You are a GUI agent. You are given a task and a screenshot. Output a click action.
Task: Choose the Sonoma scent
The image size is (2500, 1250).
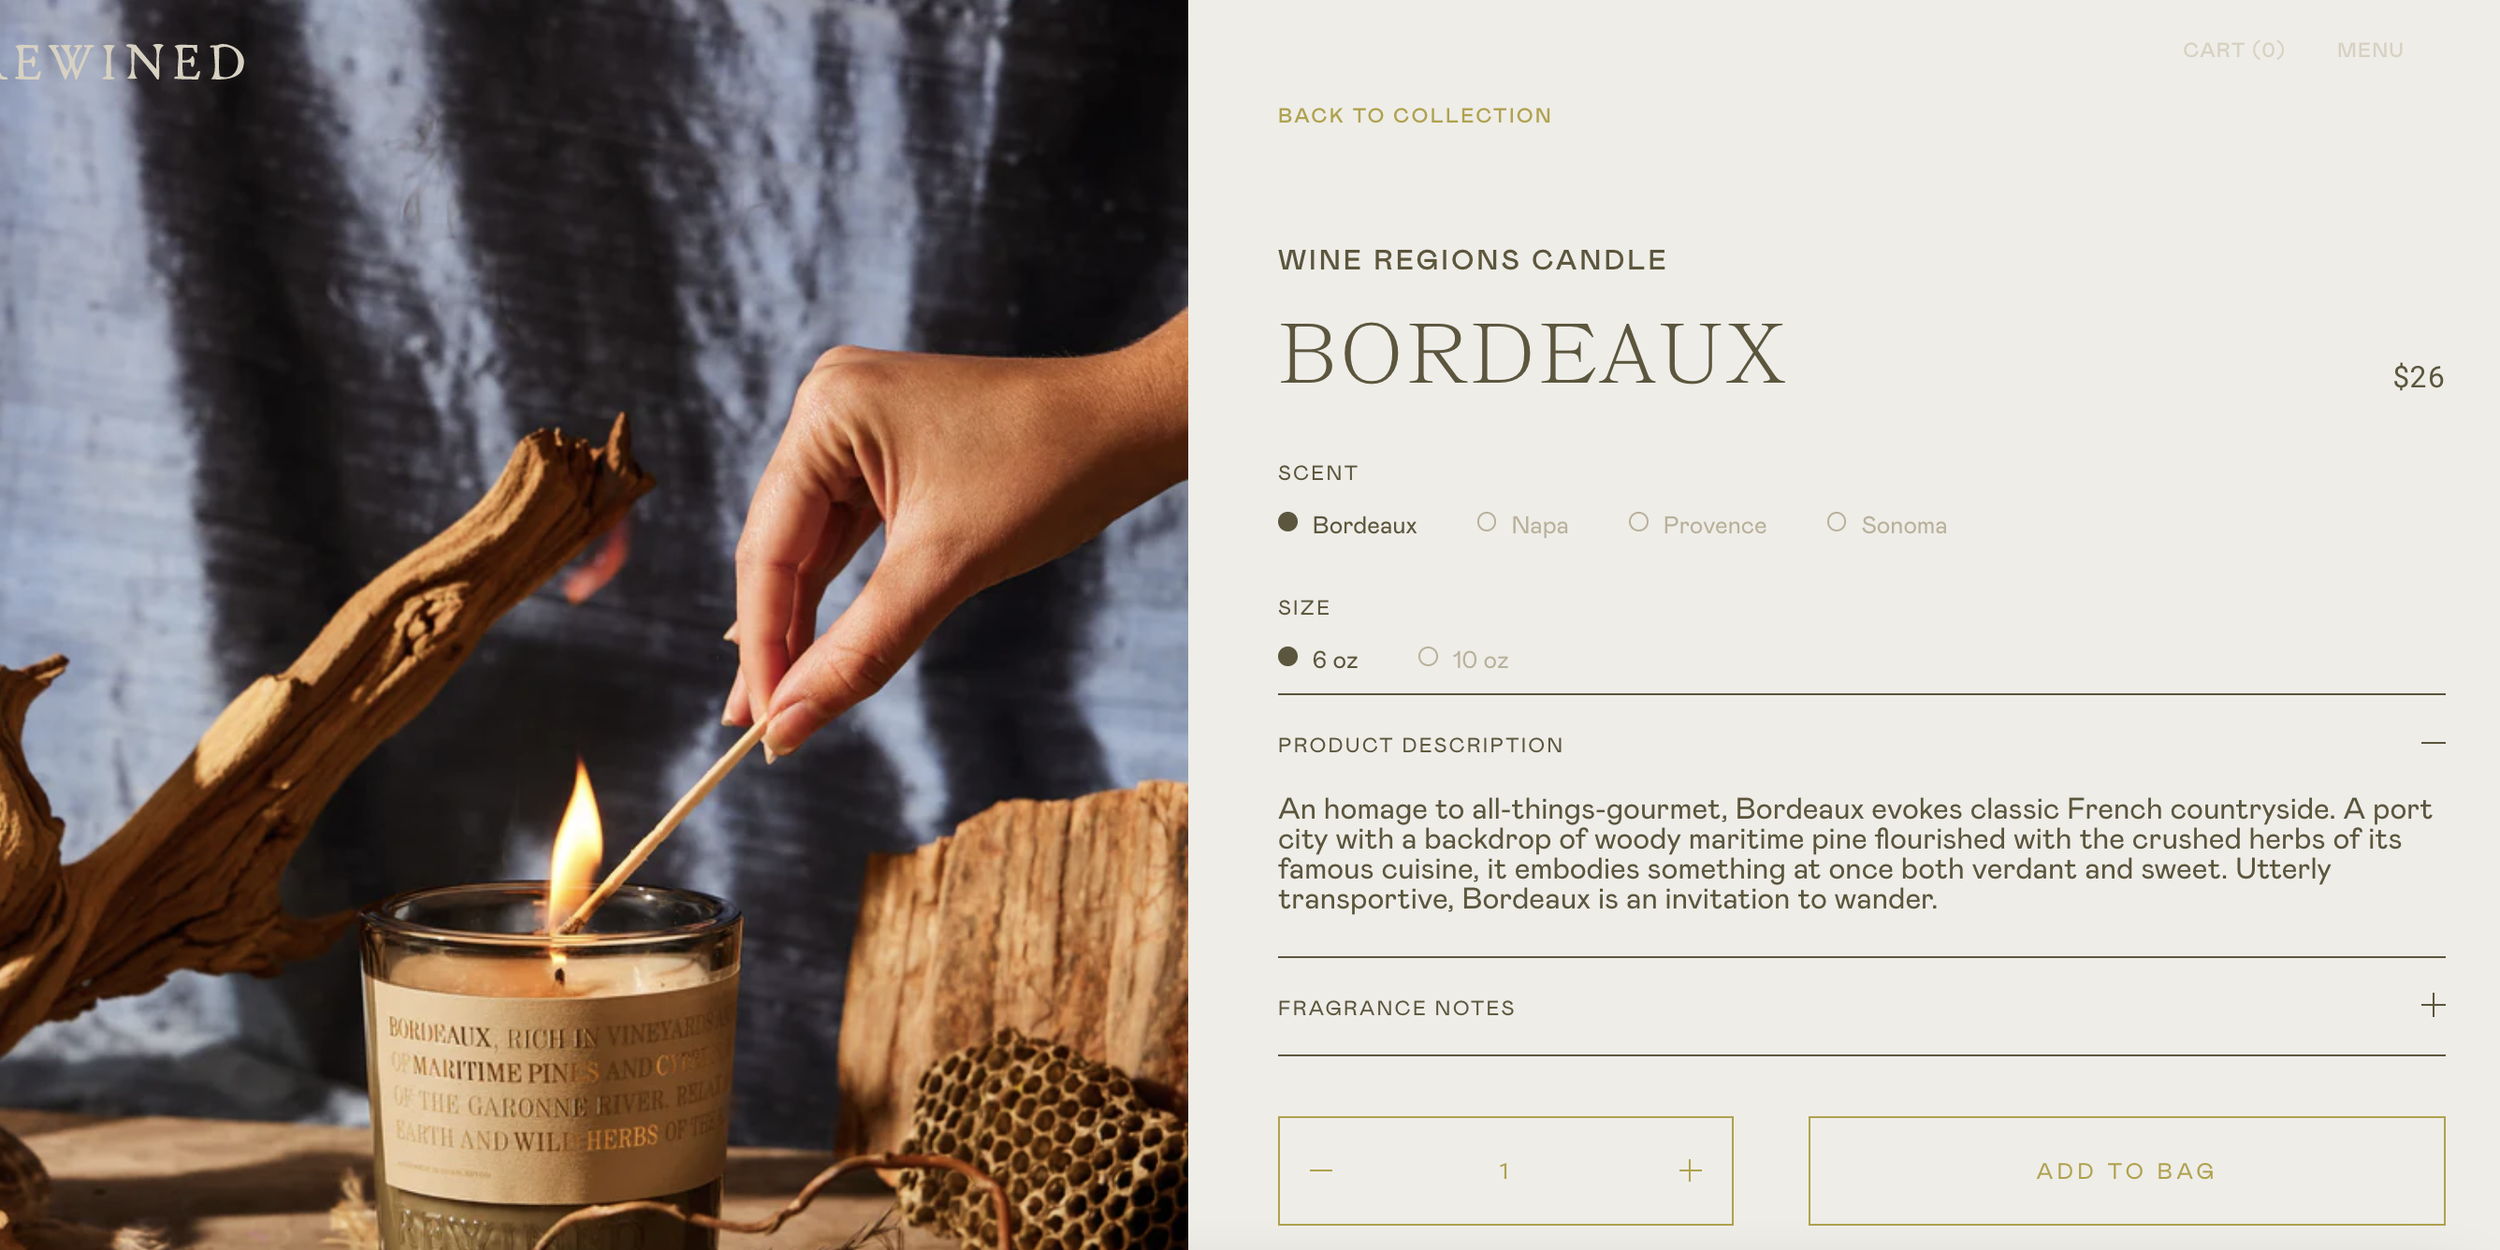tap(1886, 524)
